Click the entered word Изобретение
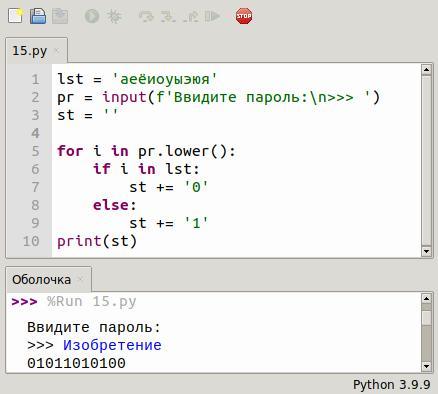 (112, 345)
